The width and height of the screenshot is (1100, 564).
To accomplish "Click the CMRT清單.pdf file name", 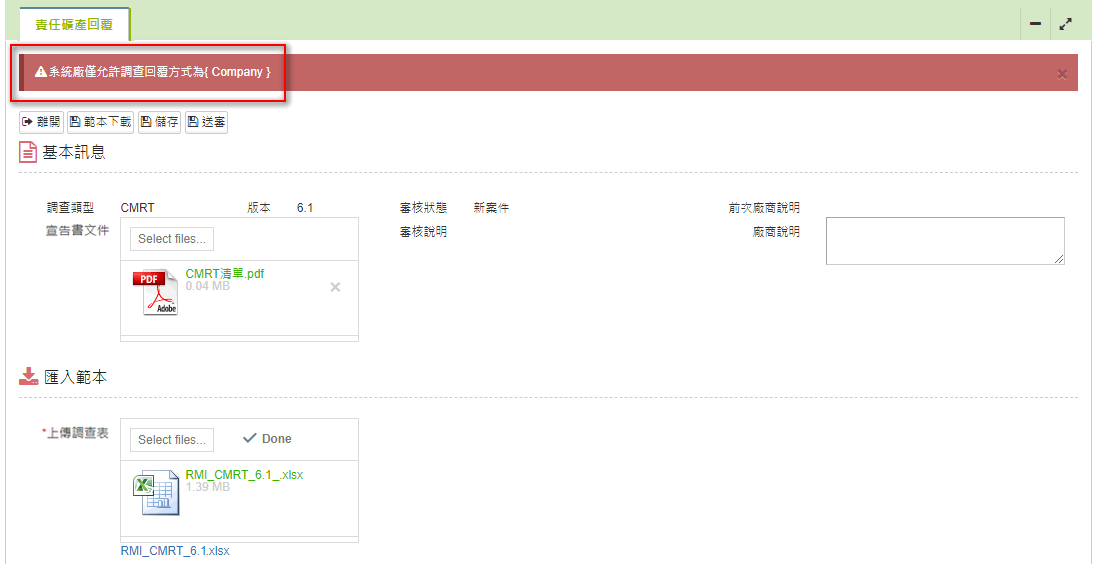I will [225, 274].
